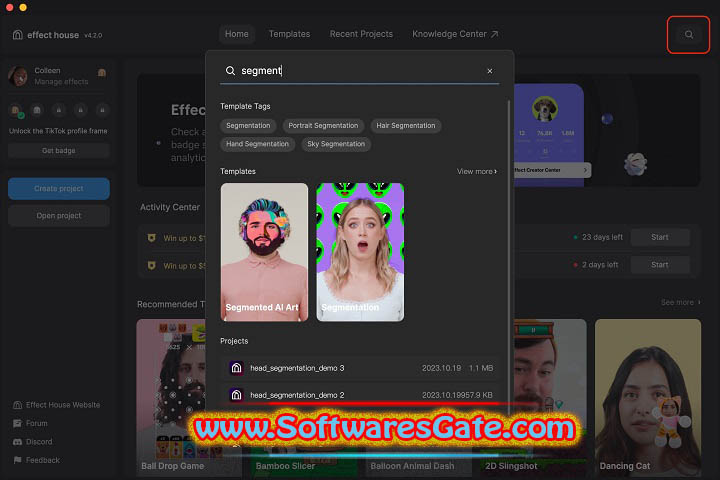The image size is (720, 480).
Task: Start the challenge with 2 days left
Action: click(x=659, y=265)
